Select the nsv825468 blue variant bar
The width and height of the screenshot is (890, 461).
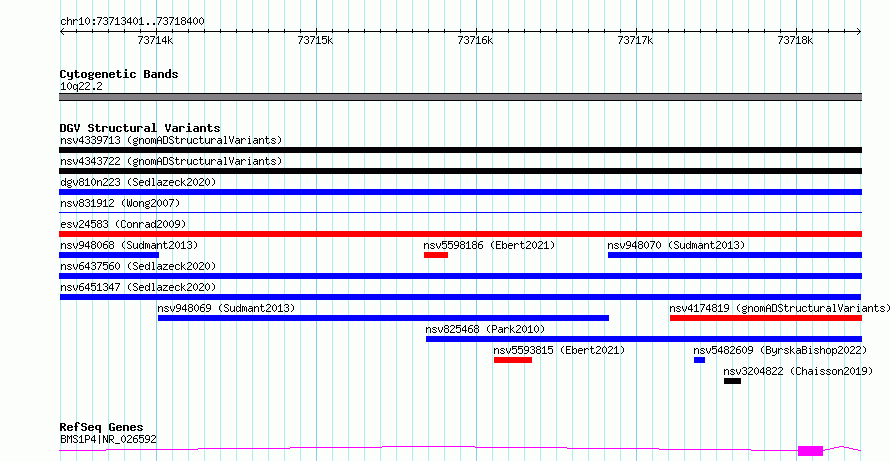coord(644,339)
